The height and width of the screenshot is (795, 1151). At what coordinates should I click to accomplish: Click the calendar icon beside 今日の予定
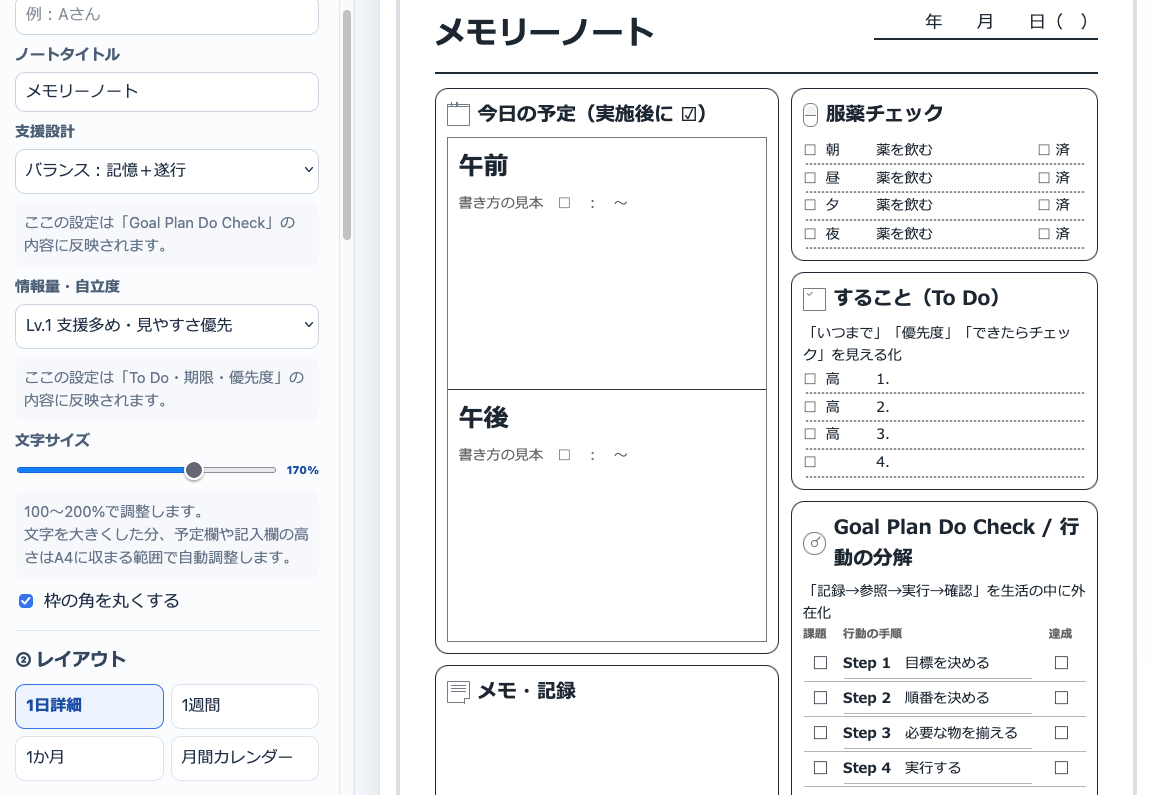pos(458,114)
